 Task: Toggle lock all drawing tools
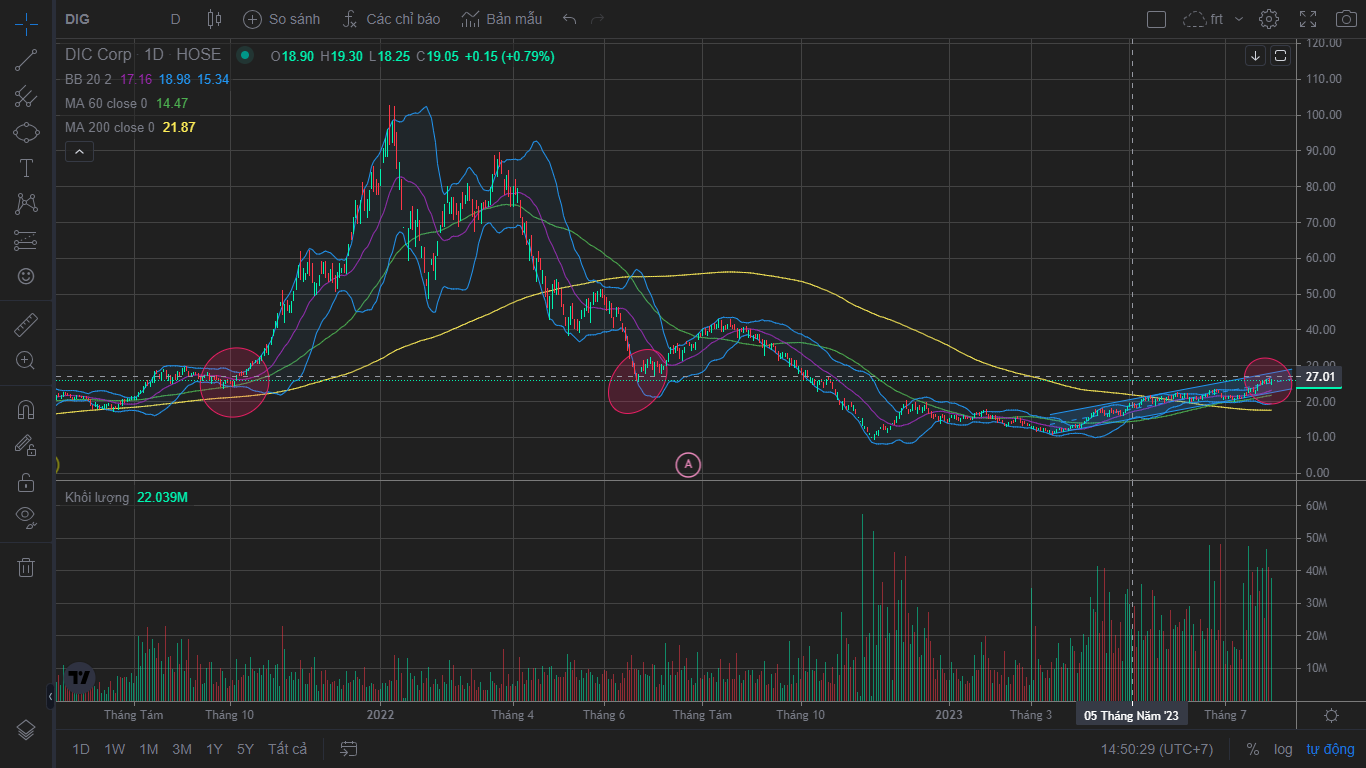click(26, 482)
